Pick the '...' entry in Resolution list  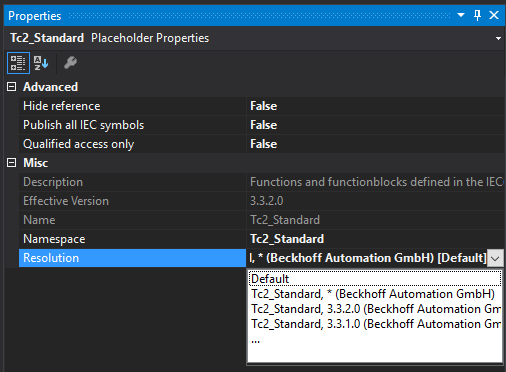(375, 339)
